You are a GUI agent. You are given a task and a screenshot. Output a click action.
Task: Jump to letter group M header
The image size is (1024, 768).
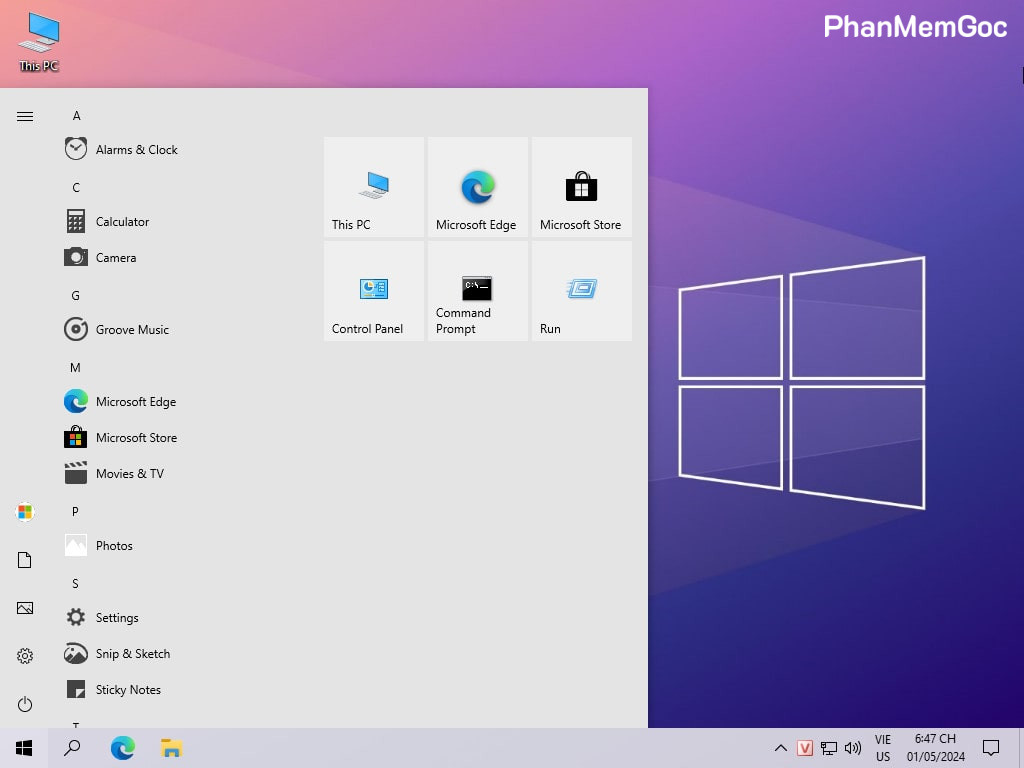tap(75, 368)
